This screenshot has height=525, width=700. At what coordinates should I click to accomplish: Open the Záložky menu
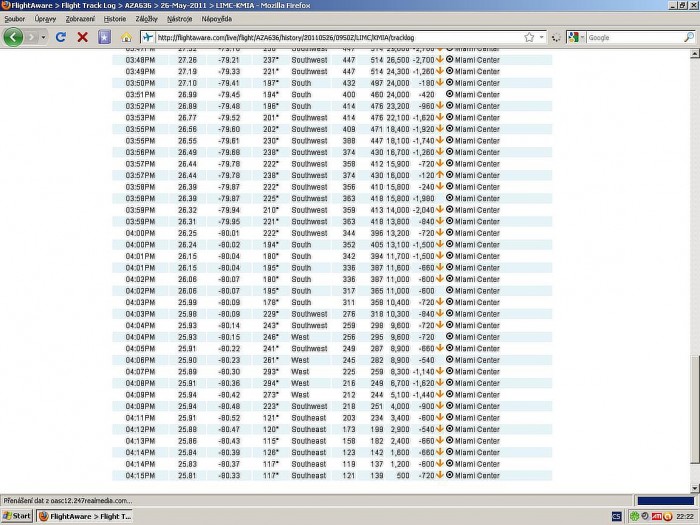pos(146,19)
